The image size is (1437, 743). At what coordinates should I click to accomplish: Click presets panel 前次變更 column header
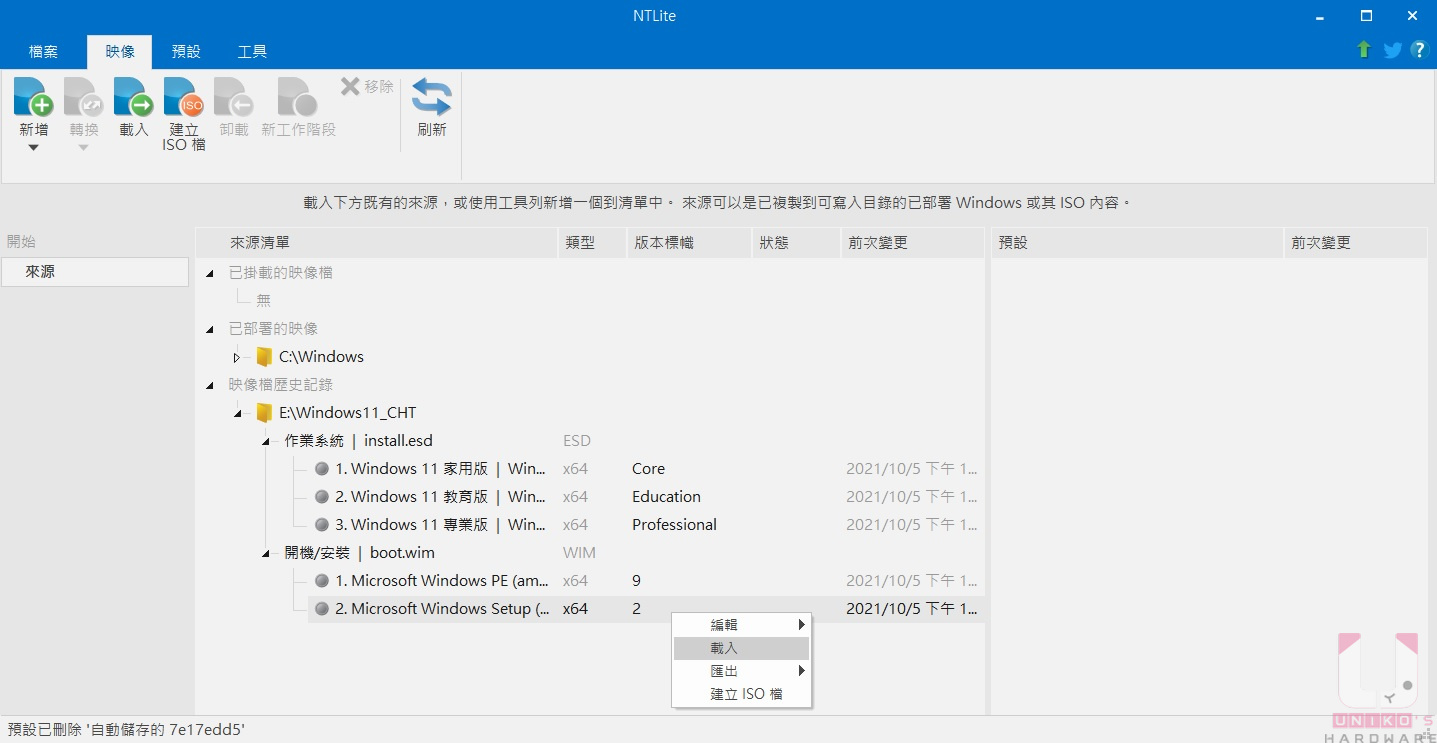(1356, 243)
